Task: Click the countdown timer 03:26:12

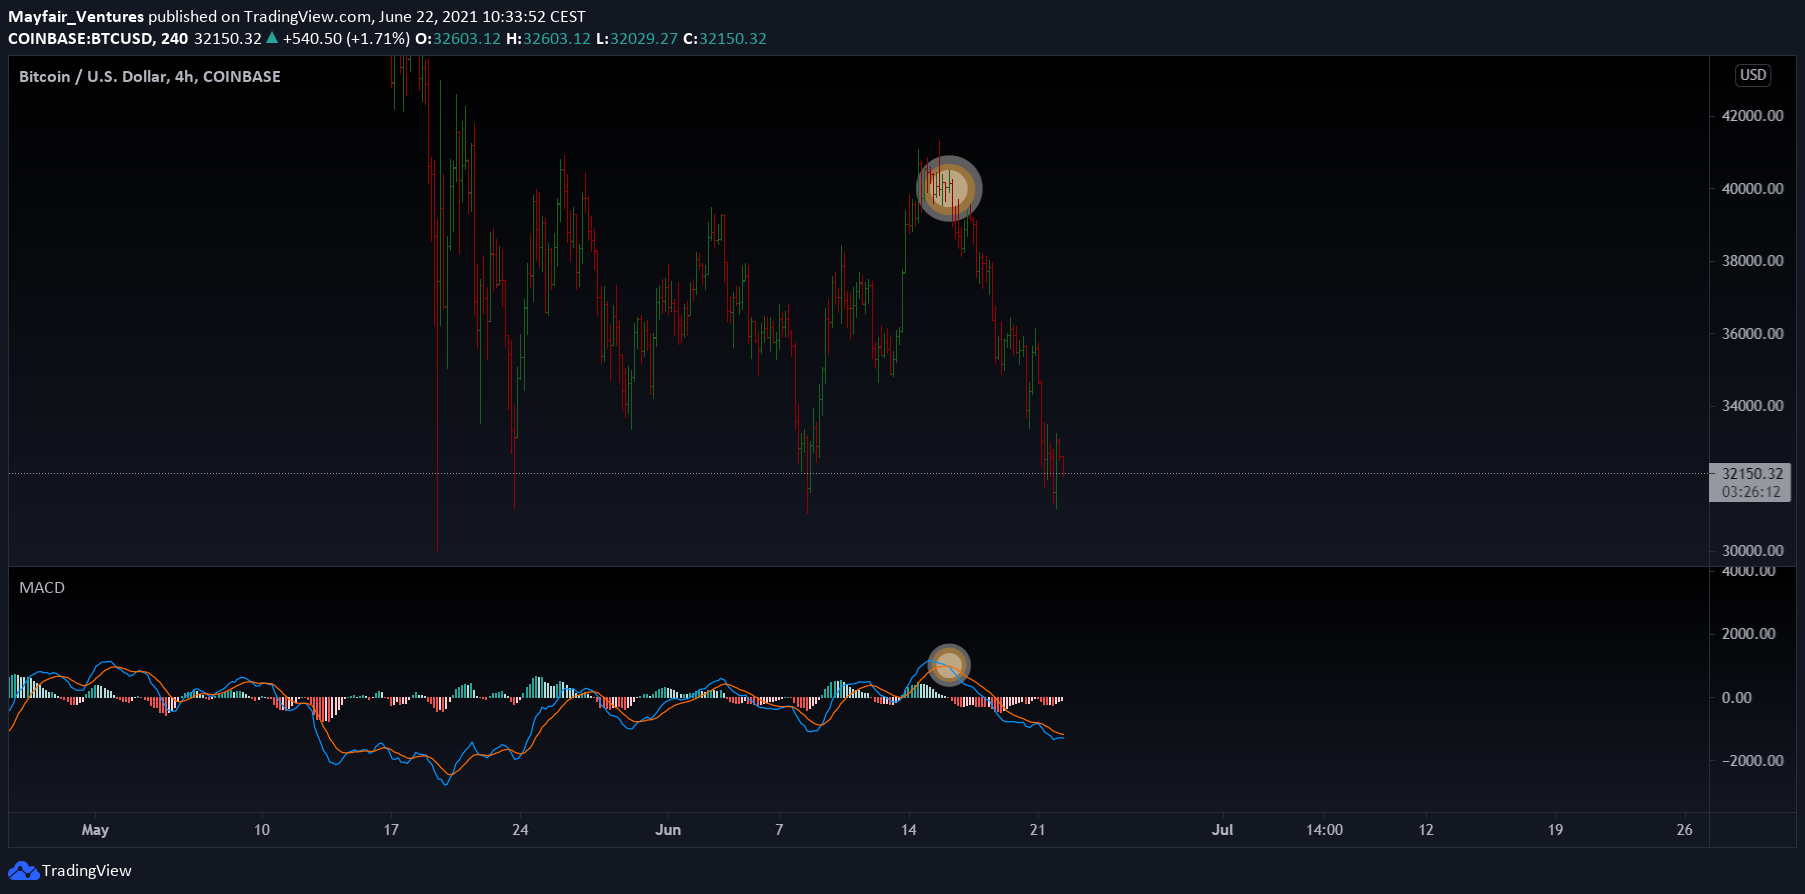Action: pos(1752,492)
